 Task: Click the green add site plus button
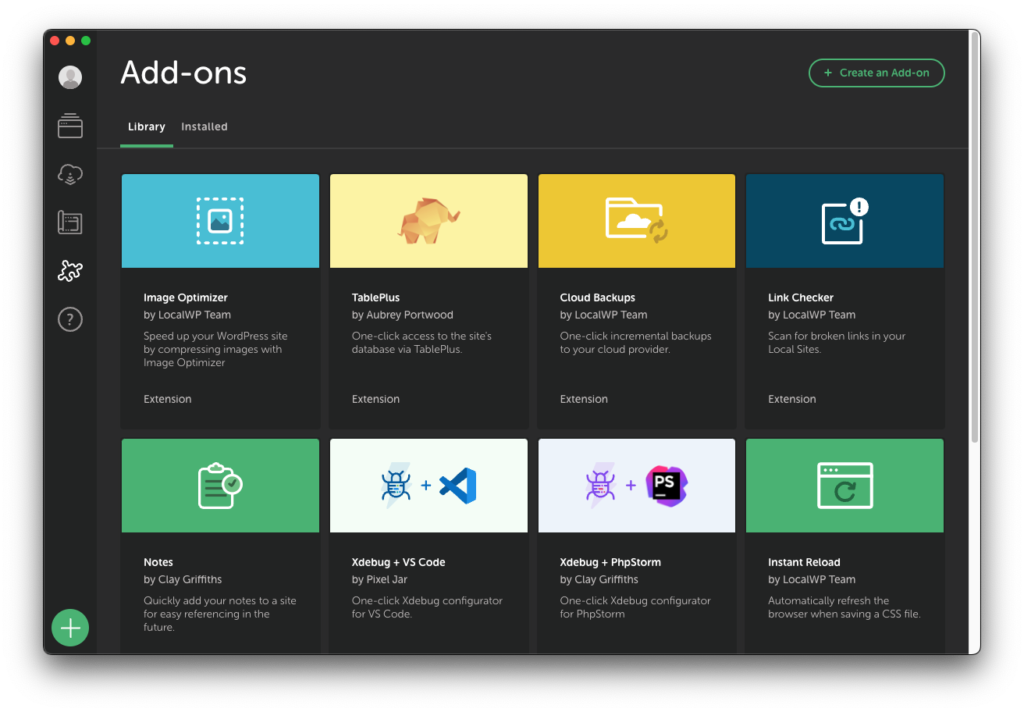[70, 628]
